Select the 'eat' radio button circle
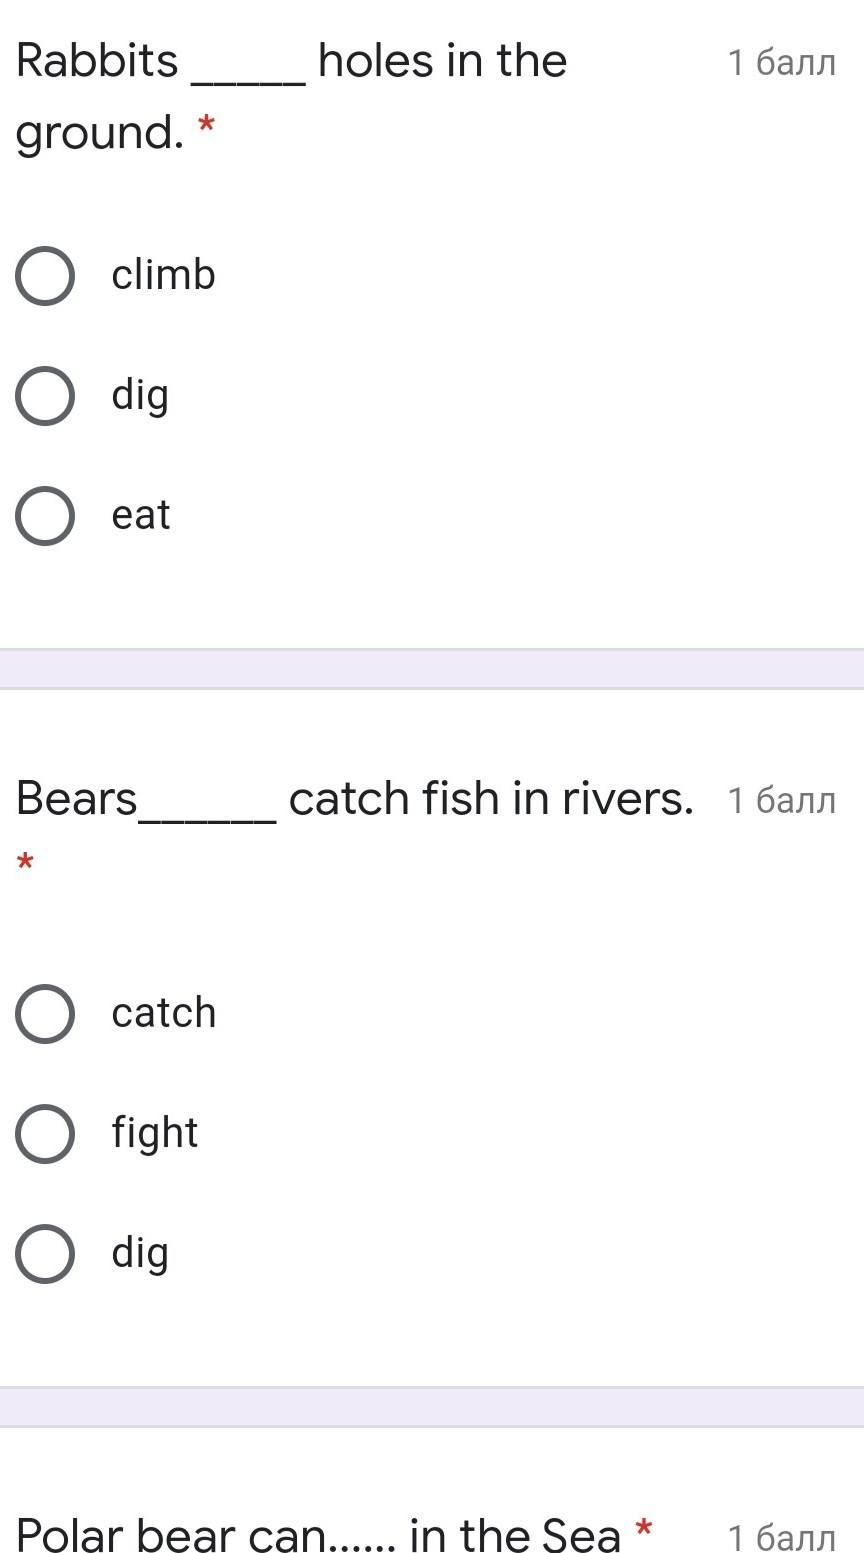 (45, 516)
